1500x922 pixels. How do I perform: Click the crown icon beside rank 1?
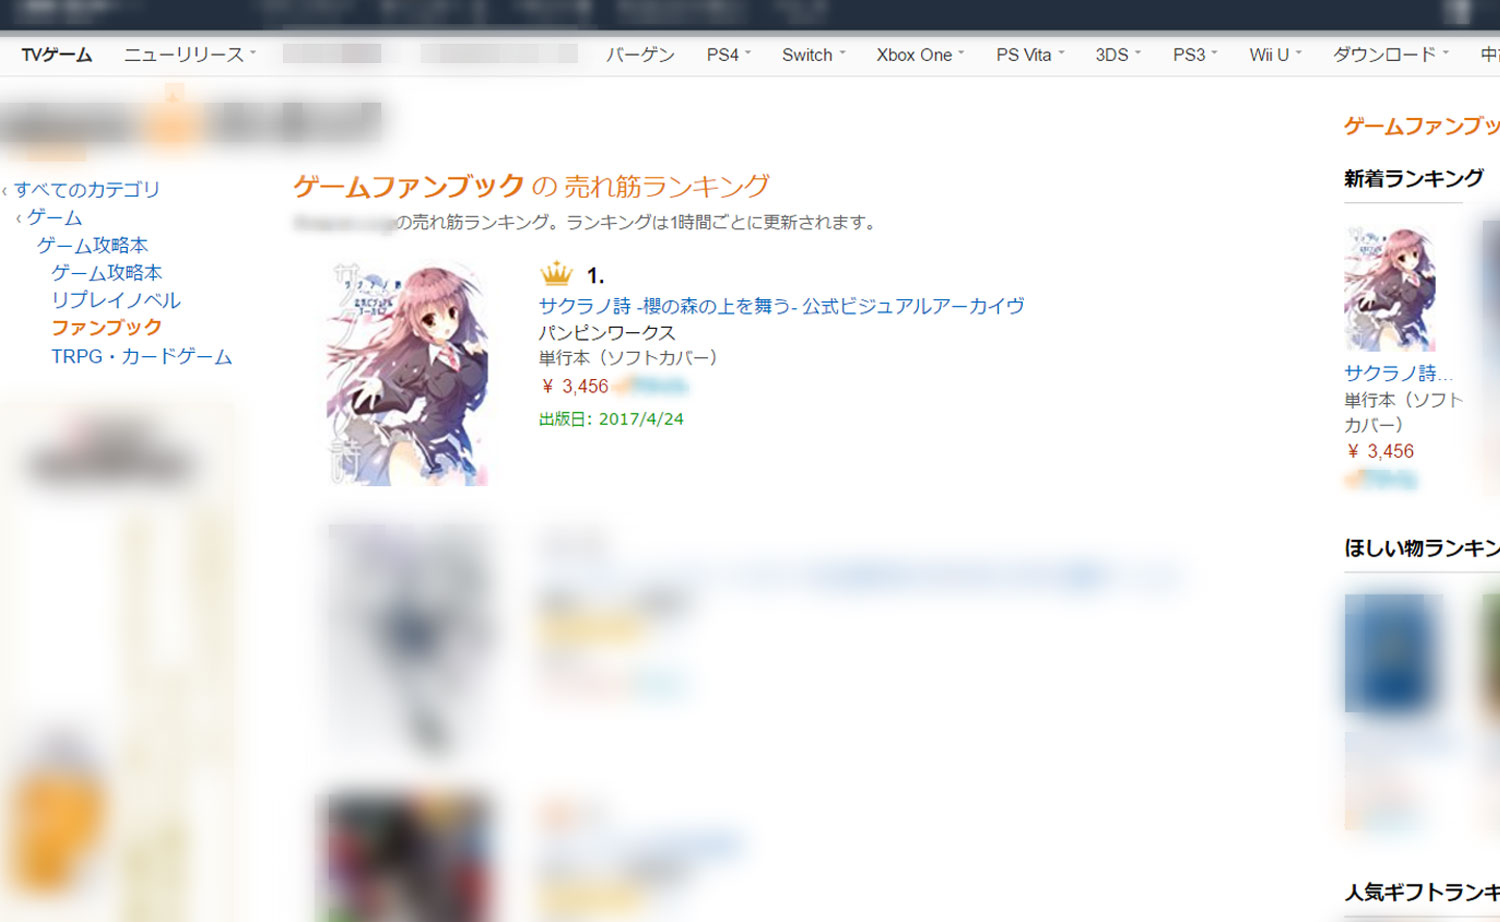(555, 273)
